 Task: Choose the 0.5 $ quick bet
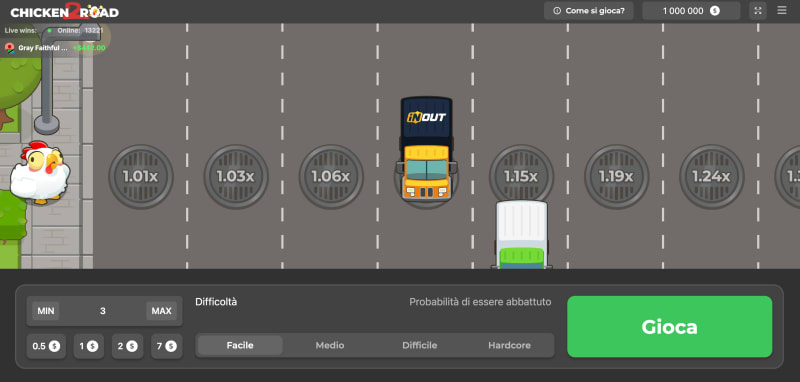pyautogui.click(x=46, y=346)
